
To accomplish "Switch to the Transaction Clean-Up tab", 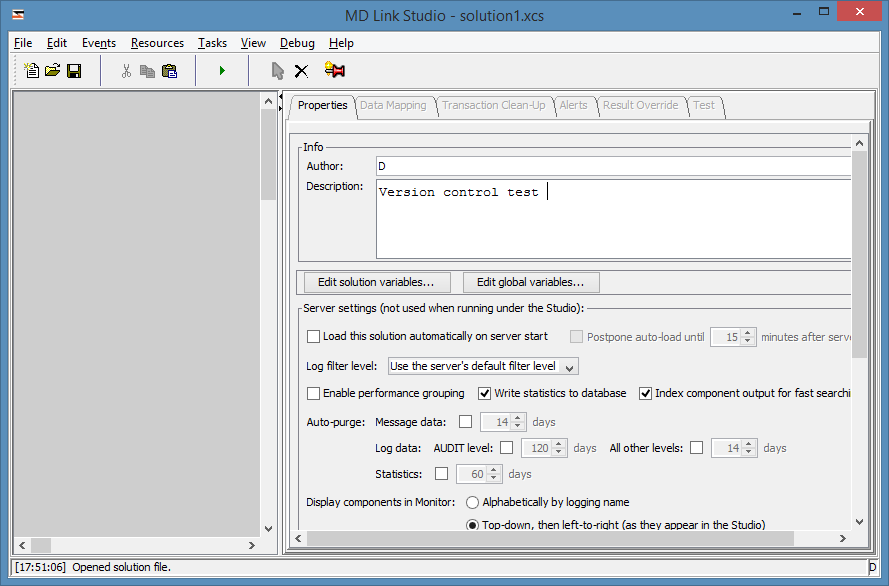I will pyautogui.click(x=493, y=105).
